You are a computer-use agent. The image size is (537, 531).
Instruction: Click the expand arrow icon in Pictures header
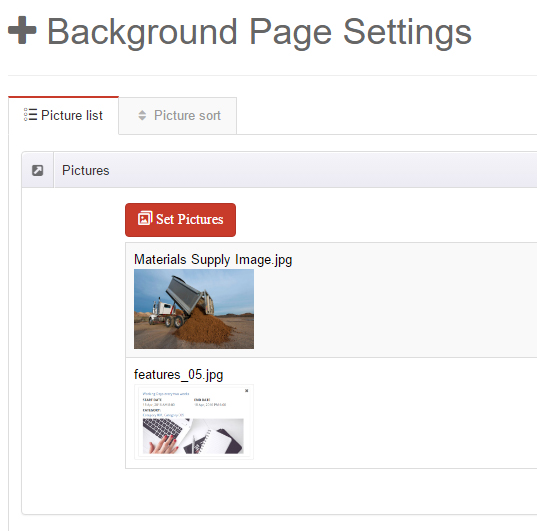pos(38,170)
